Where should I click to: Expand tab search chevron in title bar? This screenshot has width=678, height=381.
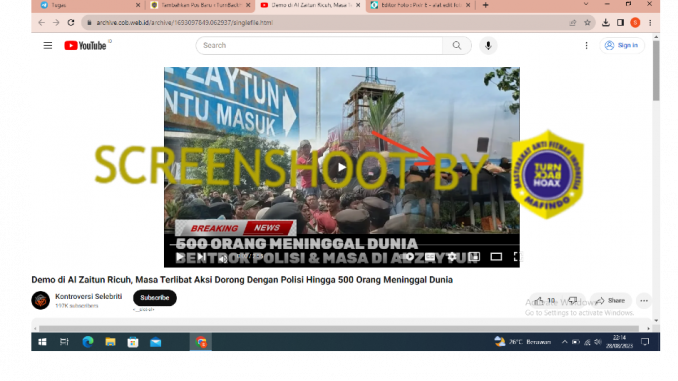pos(586,4)
